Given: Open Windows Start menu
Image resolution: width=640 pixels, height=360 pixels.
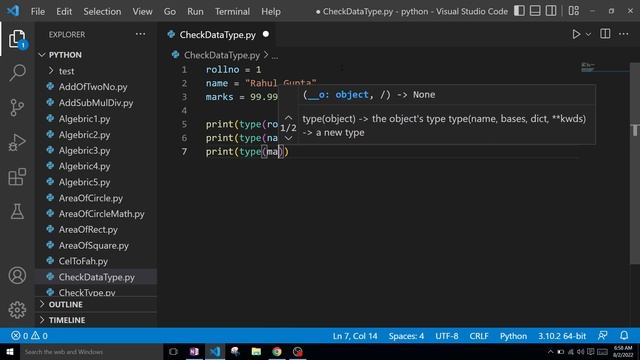Looking at the screenshot, I should coord(10,352).
